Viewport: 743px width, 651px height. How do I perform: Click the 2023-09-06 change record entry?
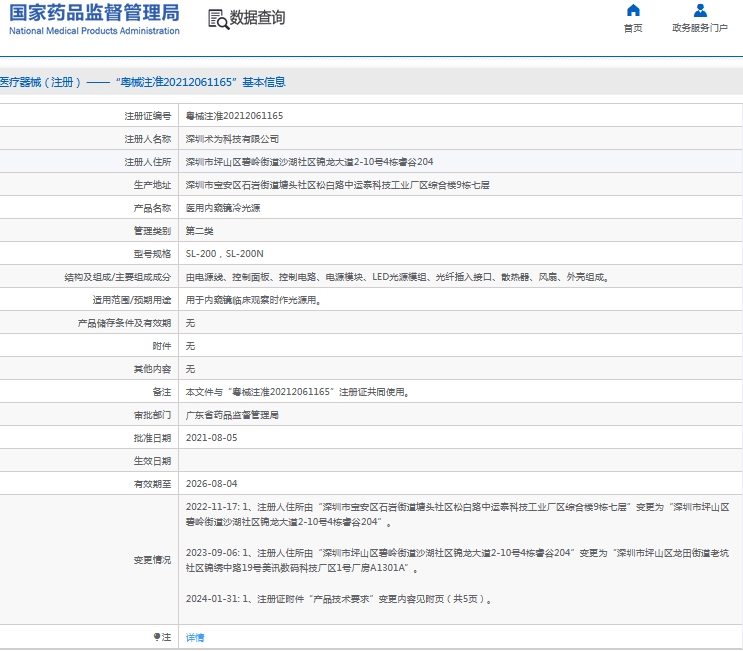pyautogui.click(x=457, y=561)
